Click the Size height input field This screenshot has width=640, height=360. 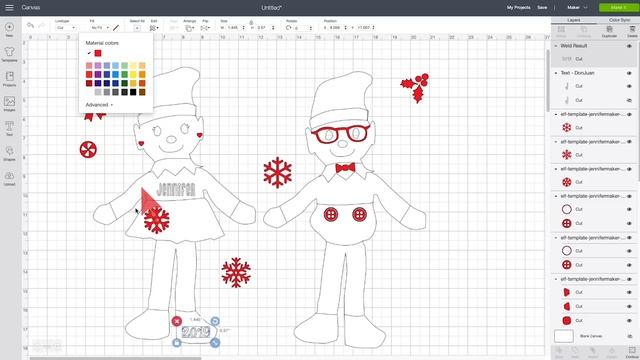coord(263,28)
